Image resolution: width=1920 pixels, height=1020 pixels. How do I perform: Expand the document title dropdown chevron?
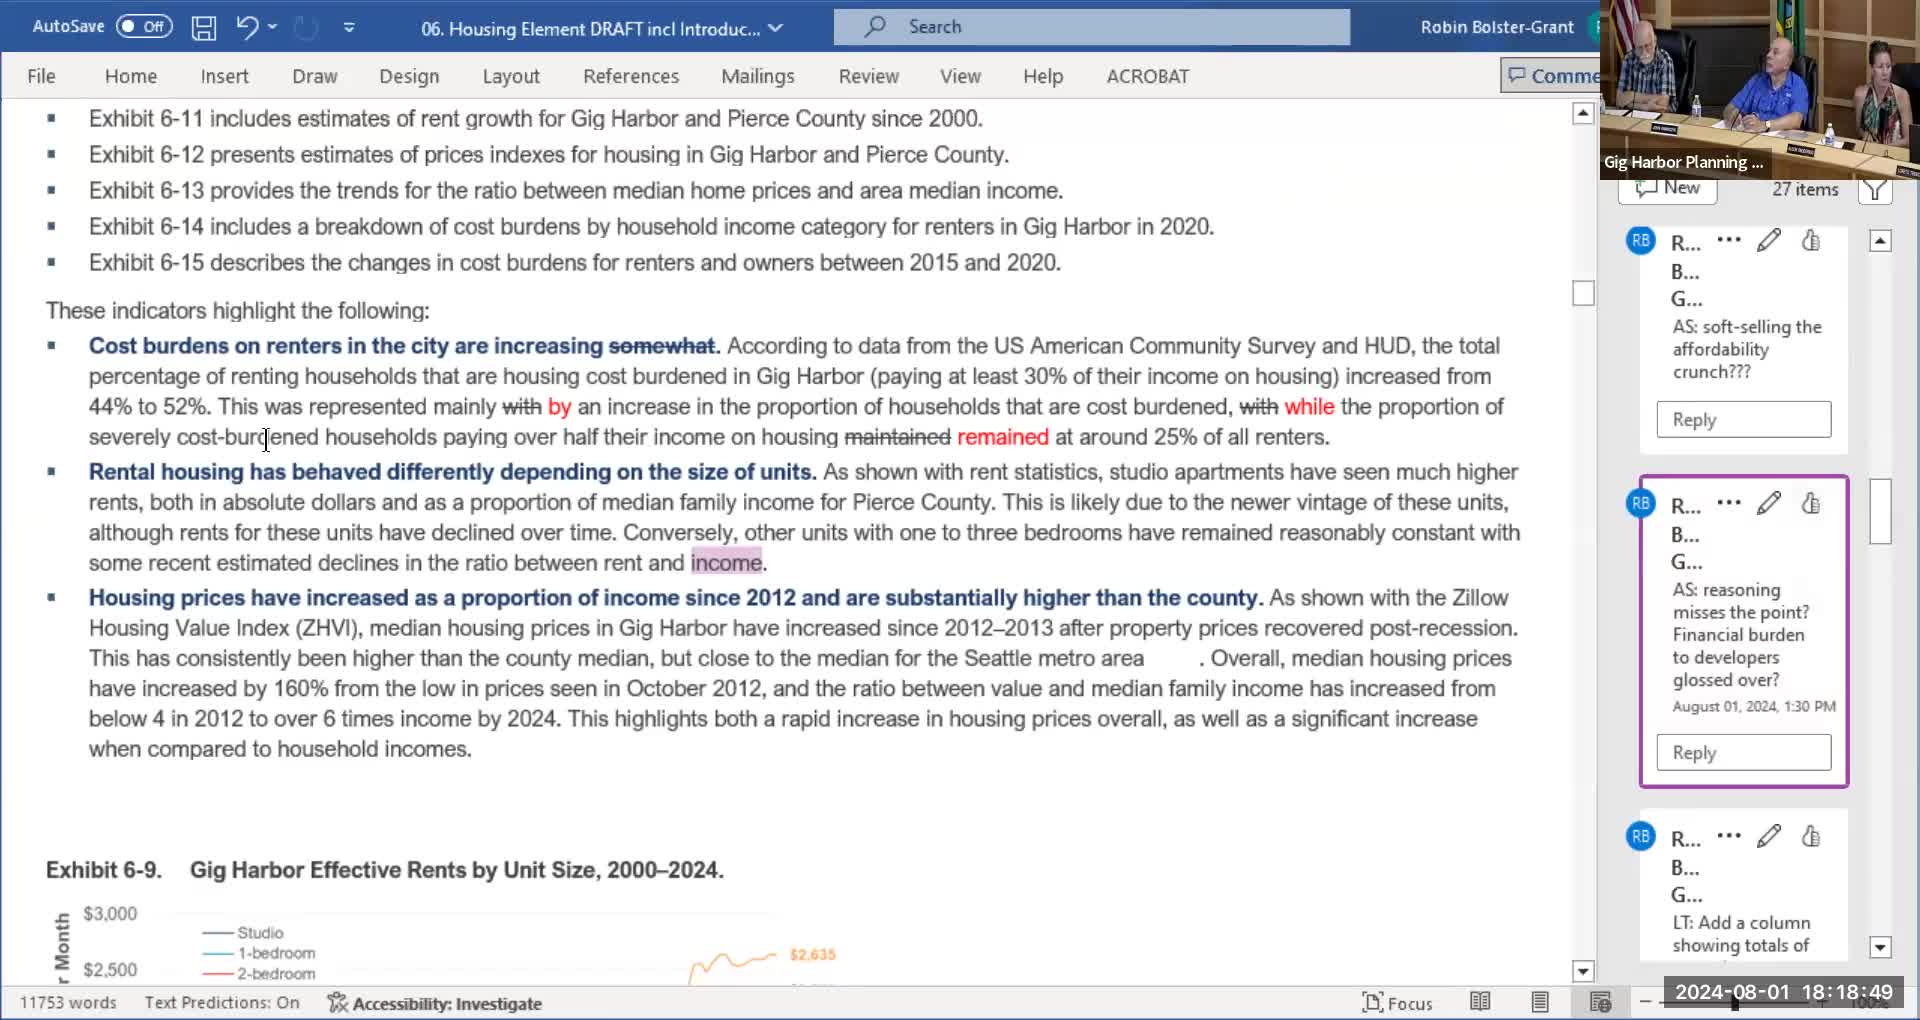point(776,28)
